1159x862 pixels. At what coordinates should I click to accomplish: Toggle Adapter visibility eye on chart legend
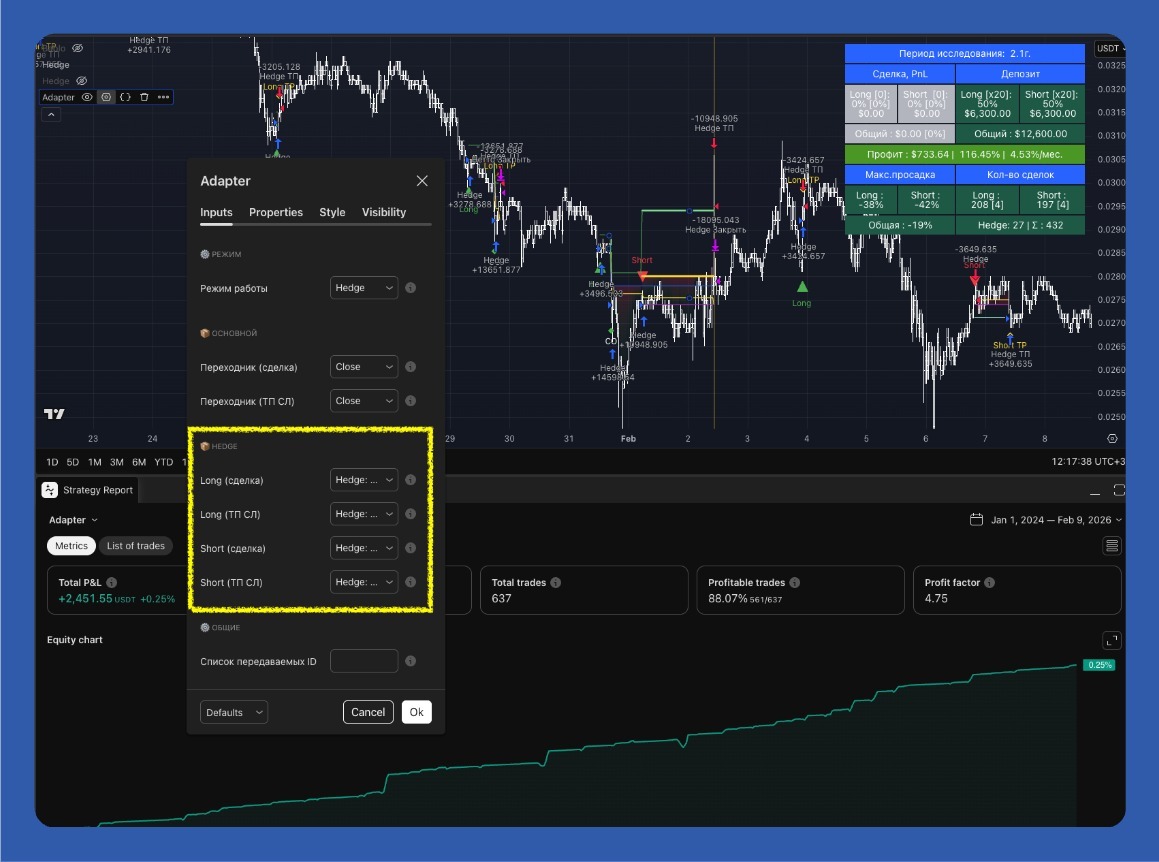click(x=87, y=97)
